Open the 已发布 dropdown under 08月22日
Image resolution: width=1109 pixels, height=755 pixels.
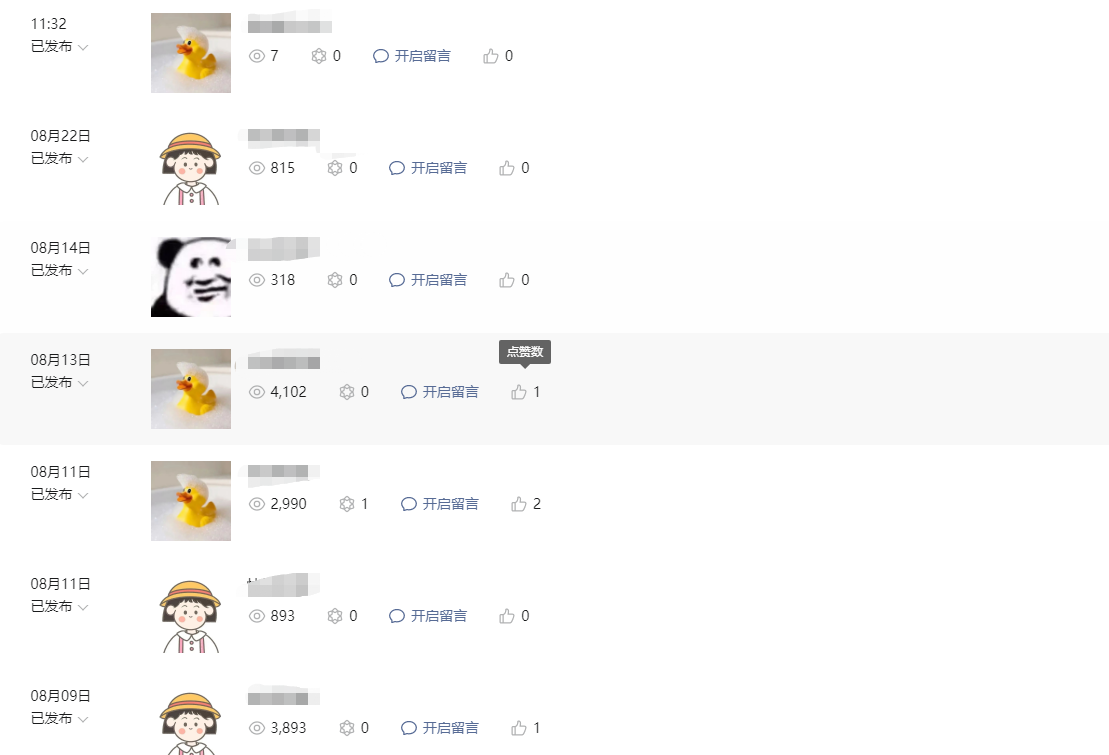pos(59,159)
